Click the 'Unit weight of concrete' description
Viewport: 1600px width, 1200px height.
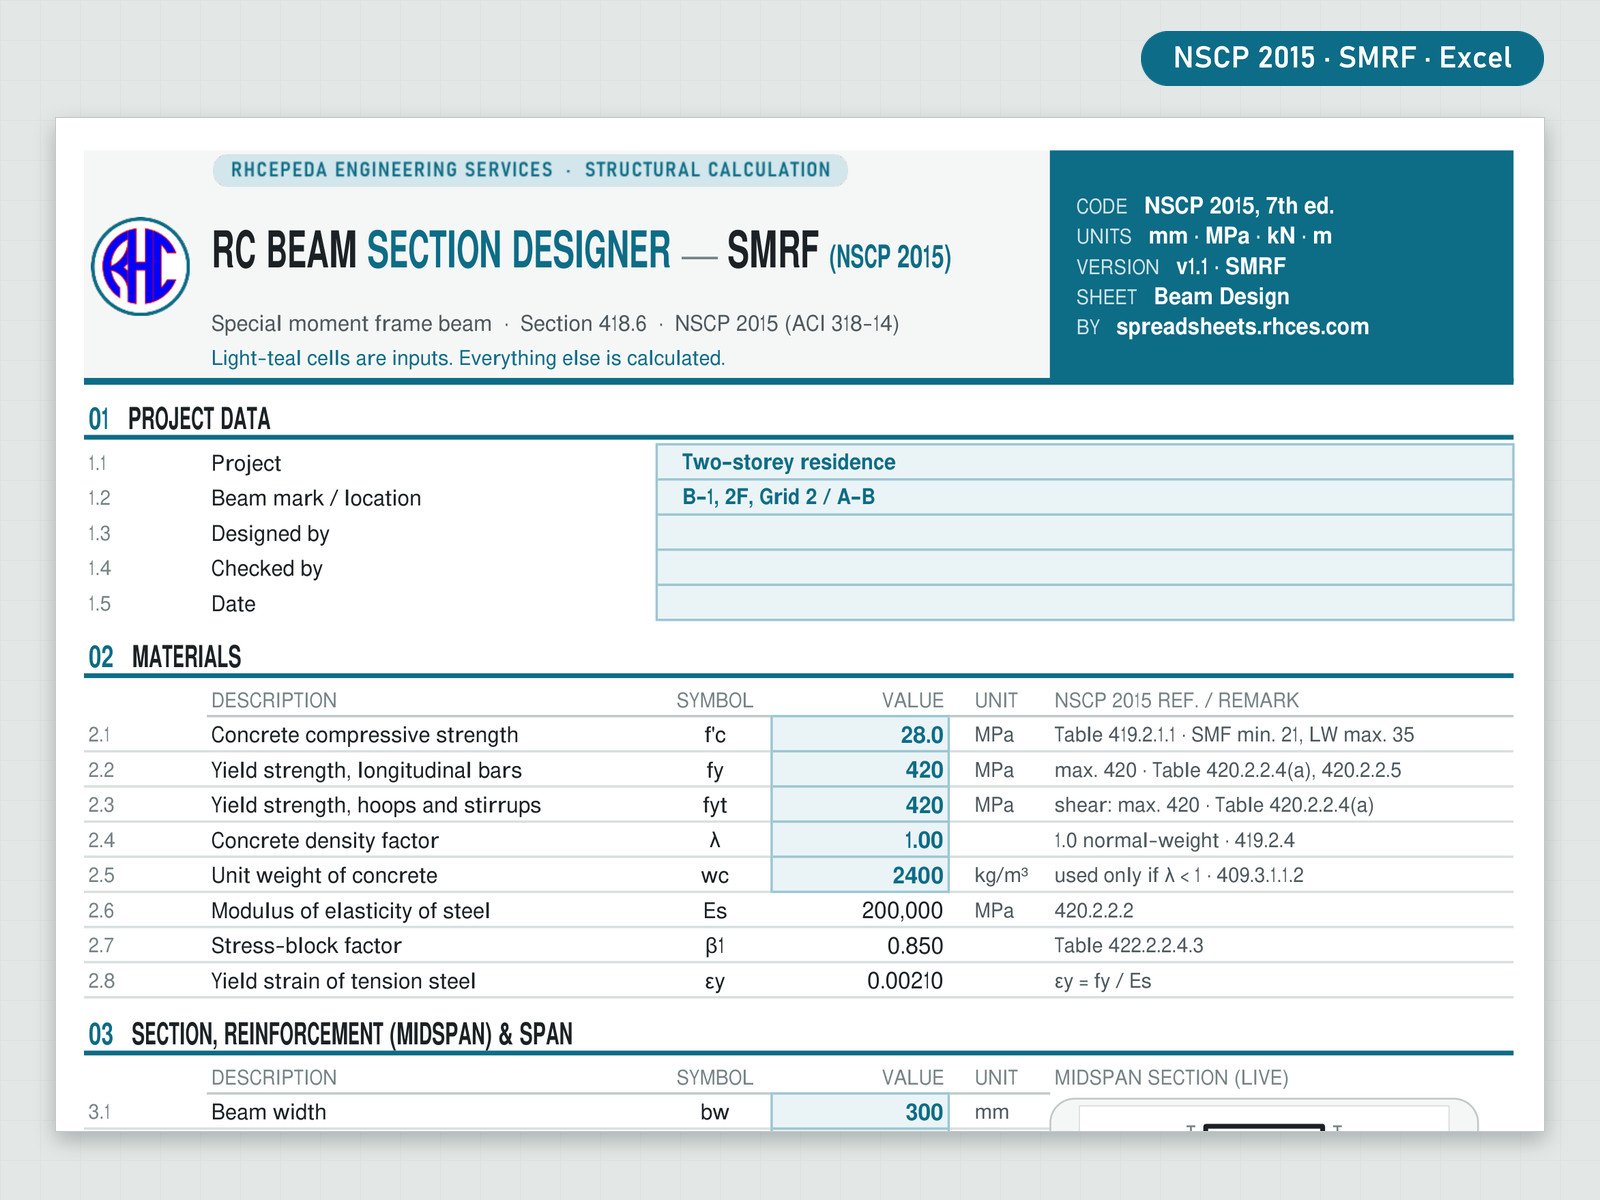(x=324, y=876)
